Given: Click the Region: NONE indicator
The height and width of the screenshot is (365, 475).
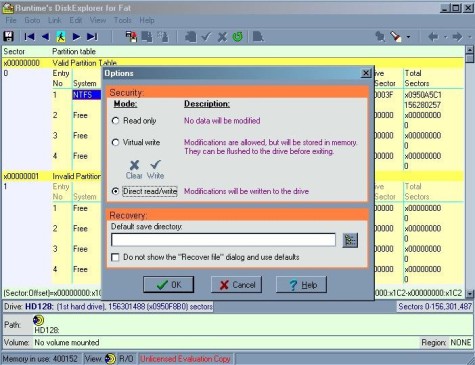Looking at the screenshot, I should click(x=446, y=342).
